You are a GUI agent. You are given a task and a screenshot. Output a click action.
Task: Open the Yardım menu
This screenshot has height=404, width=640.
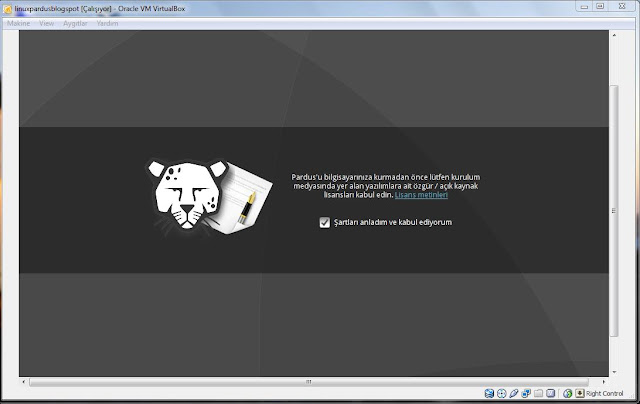(x=107, y=23)
